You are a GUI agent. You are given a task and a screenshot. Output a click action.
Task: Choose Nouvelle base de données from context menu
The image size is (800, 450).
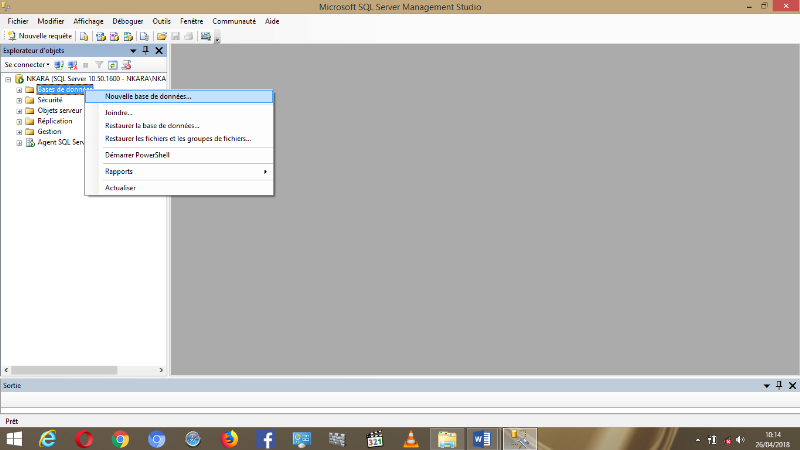tap(179, 96)
